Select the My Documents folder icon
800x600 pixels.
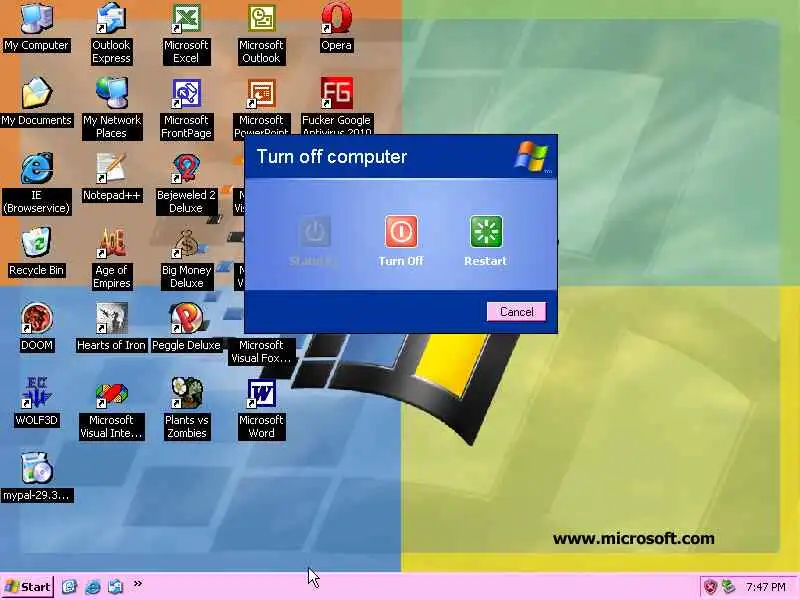pos(36,93)
